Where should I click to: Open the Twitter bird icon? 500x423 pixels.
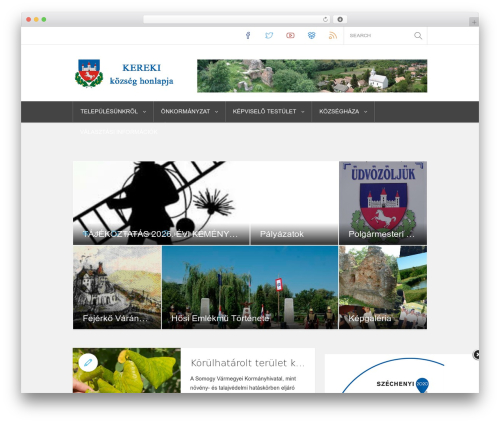pyautogui.click(x=269, y=35)
